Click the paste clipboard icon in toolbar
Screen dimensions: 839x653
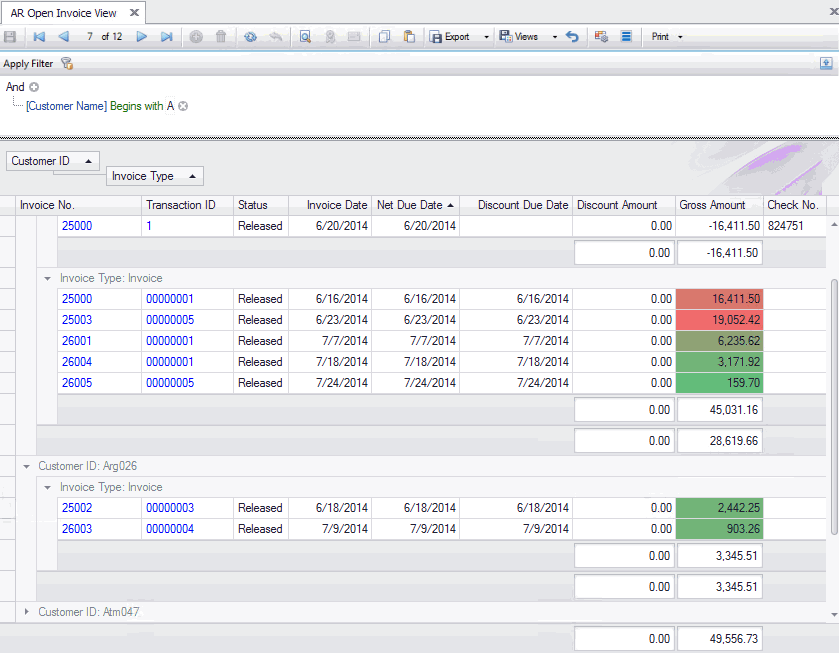pos(409,37)
